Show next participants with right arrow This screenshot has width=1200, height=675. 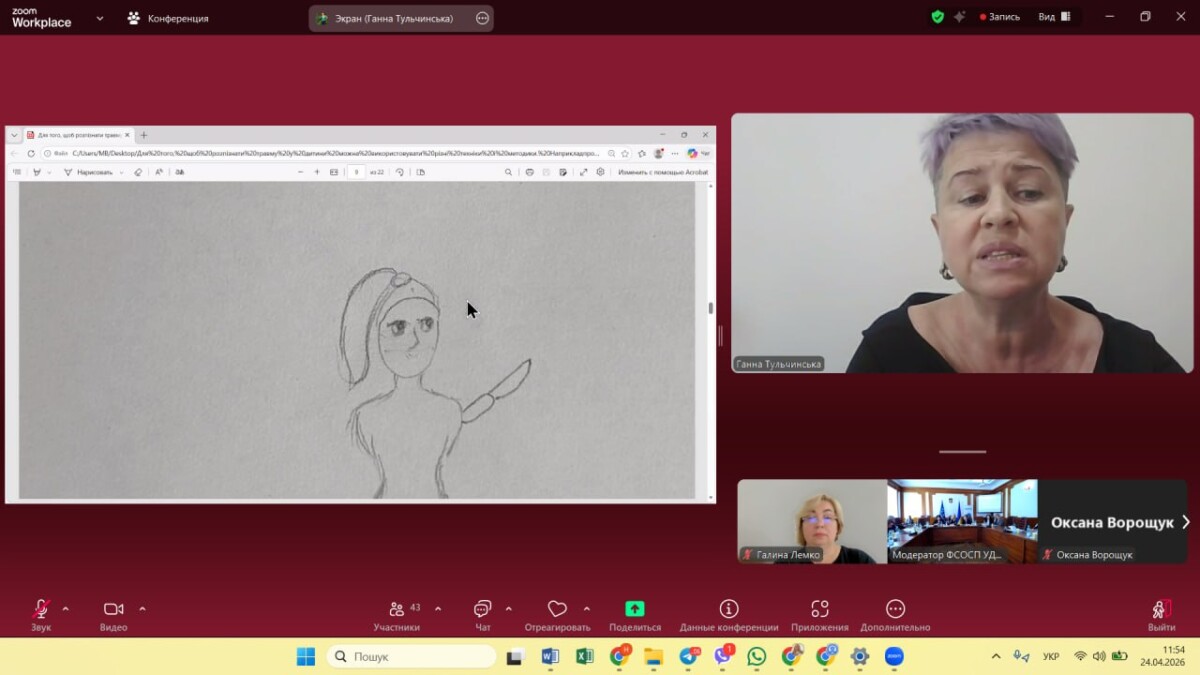coord(1185,522)
